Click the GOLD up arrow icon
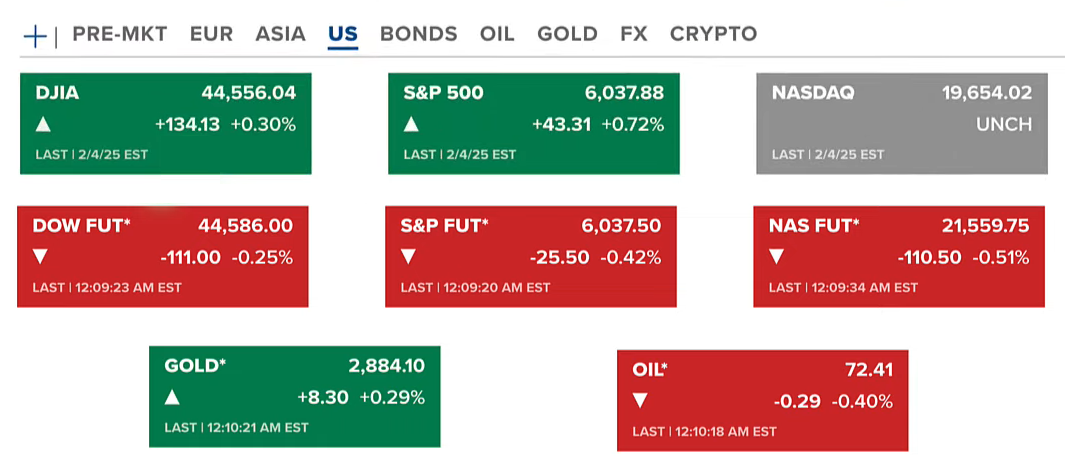 [172, 397]
